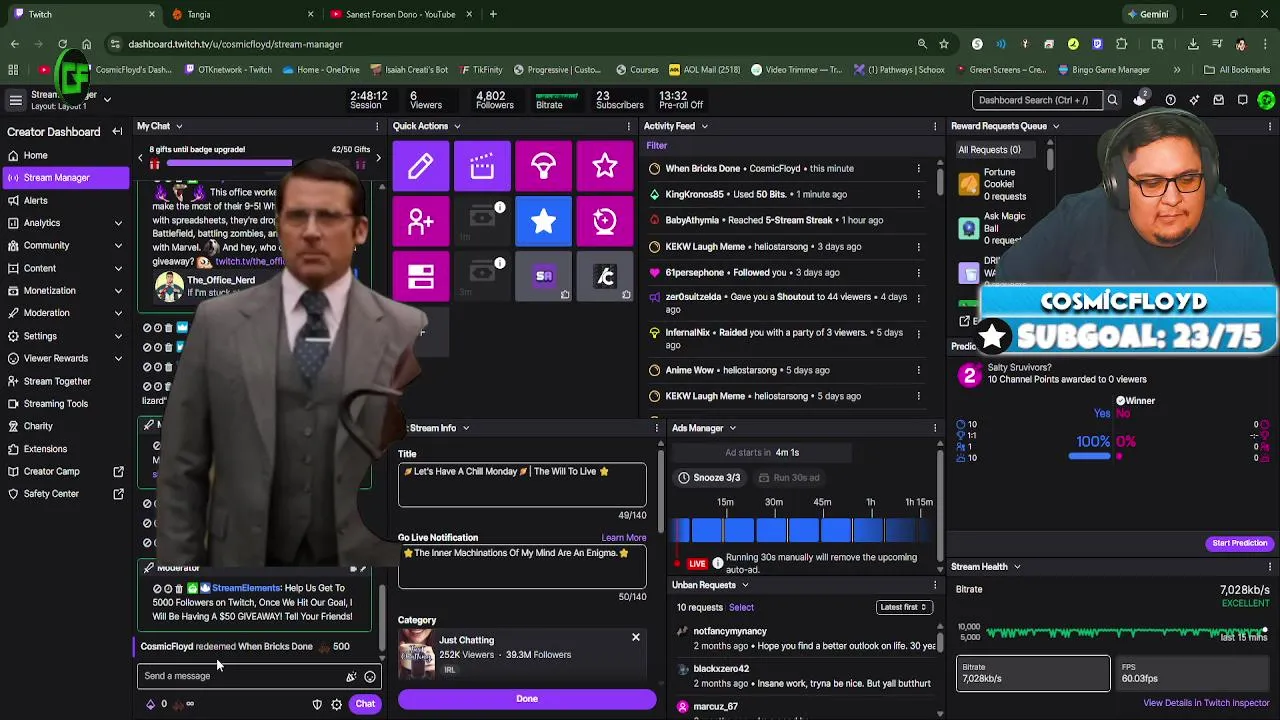Viewport: 1280px width, 720px height.
Task: Click the dashboard search magnifier icon
Action: point(1112,100)
